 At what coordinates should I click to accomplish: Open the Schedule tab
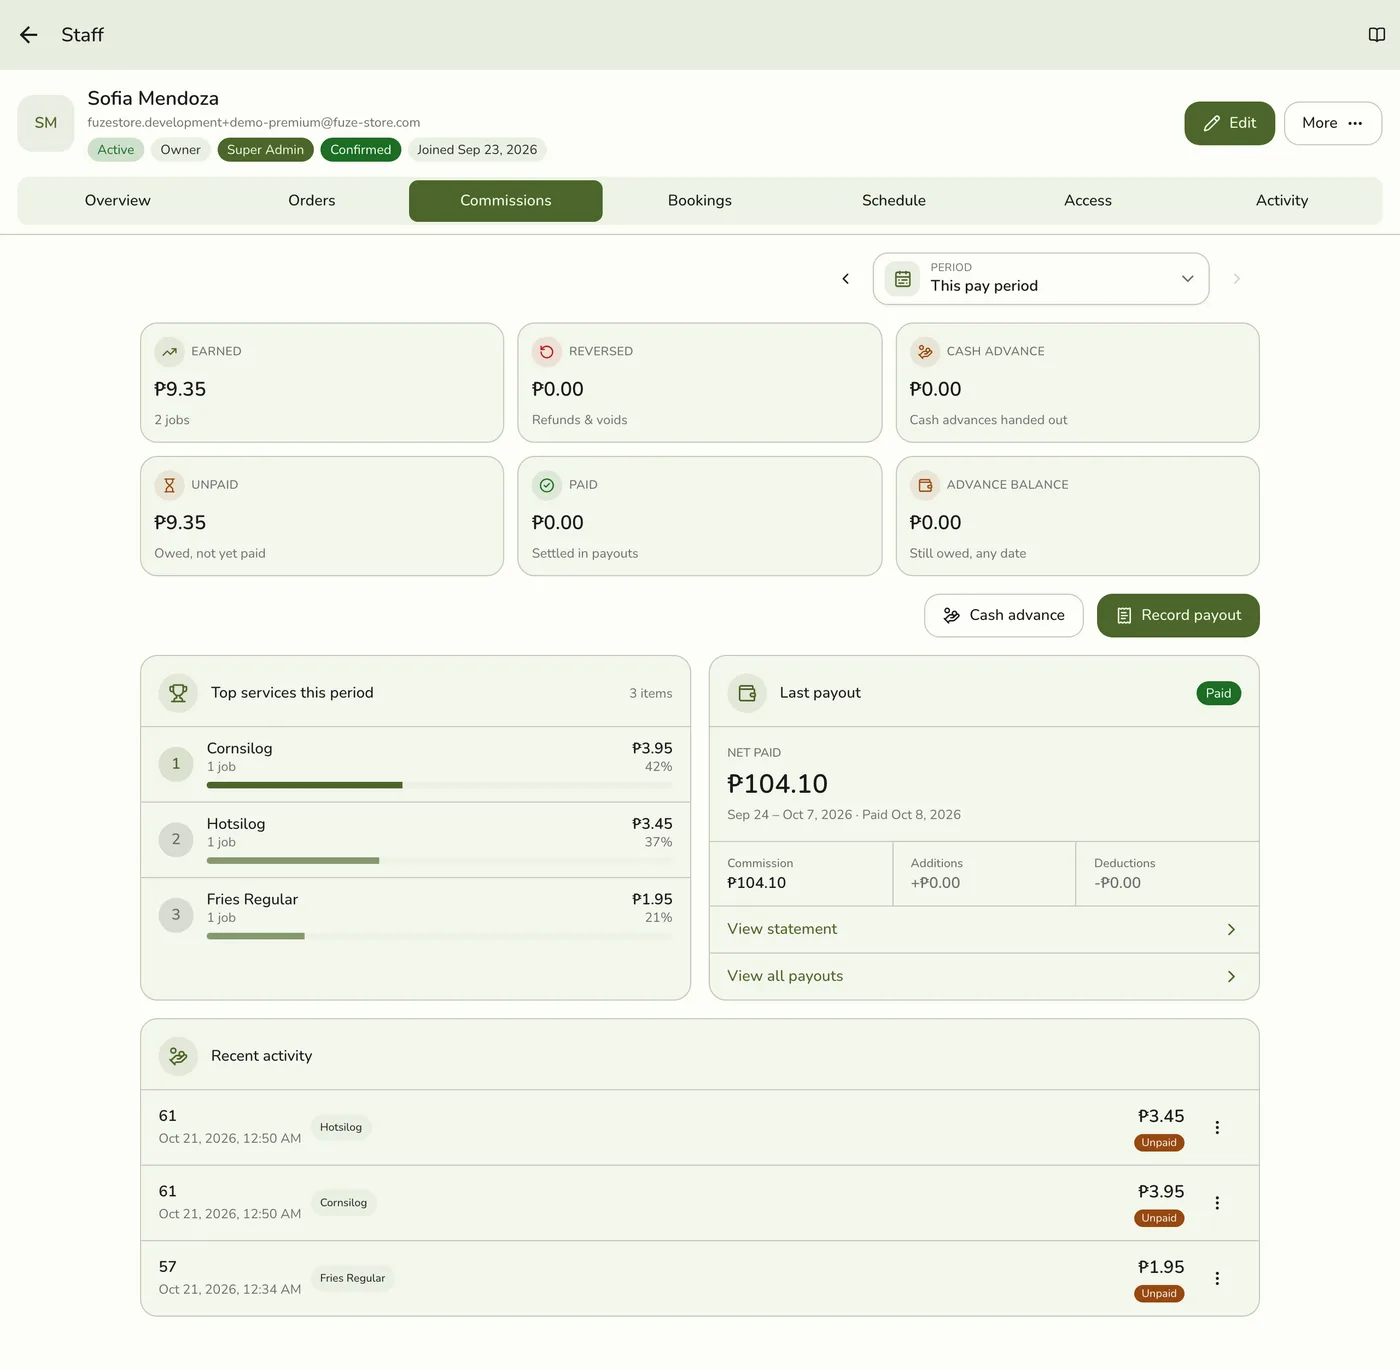click(x=894, y=201)
